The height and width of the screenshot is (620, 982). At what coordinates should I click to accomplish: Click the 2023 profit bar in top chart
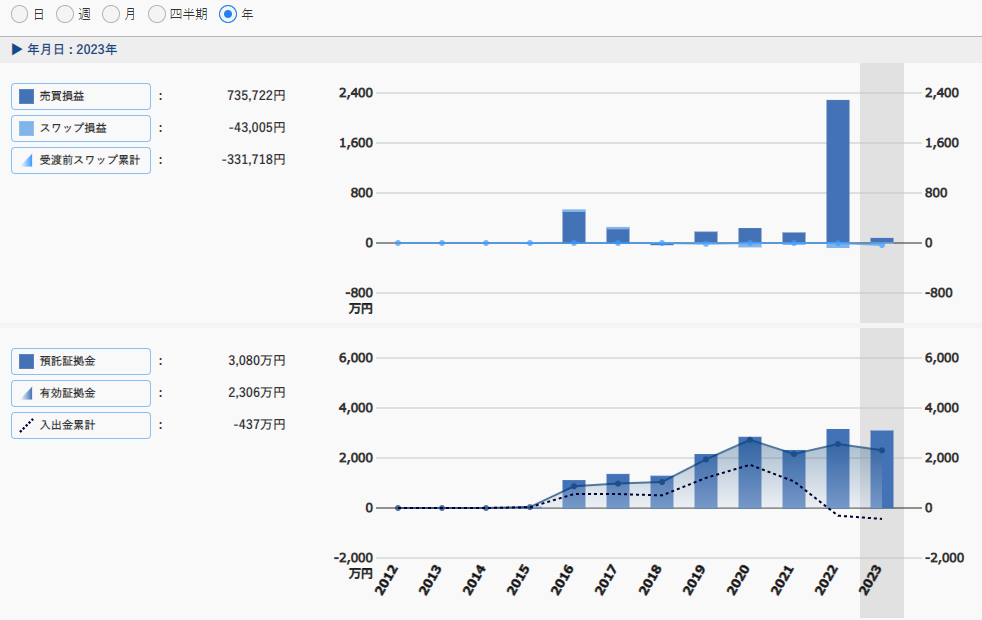point(882,240)
